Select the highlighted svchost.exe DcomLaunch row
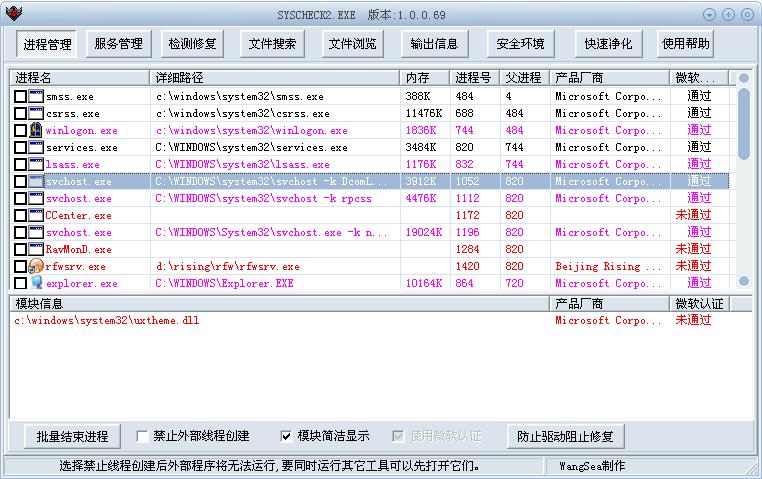The width and height of the screenshot is (762, 479). (369, 181)
